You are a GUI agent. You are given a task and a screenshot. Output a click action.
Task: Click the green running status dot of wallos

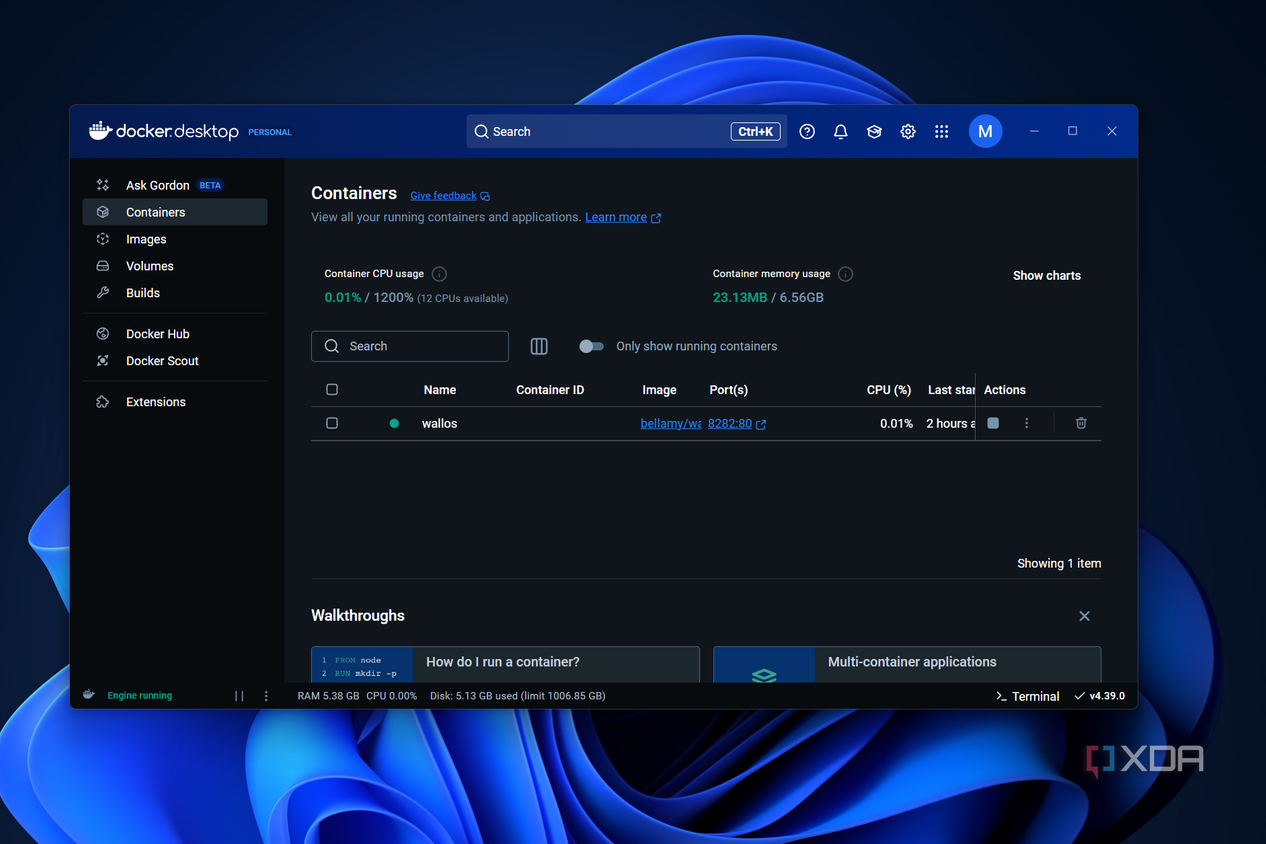coord(394,424)
